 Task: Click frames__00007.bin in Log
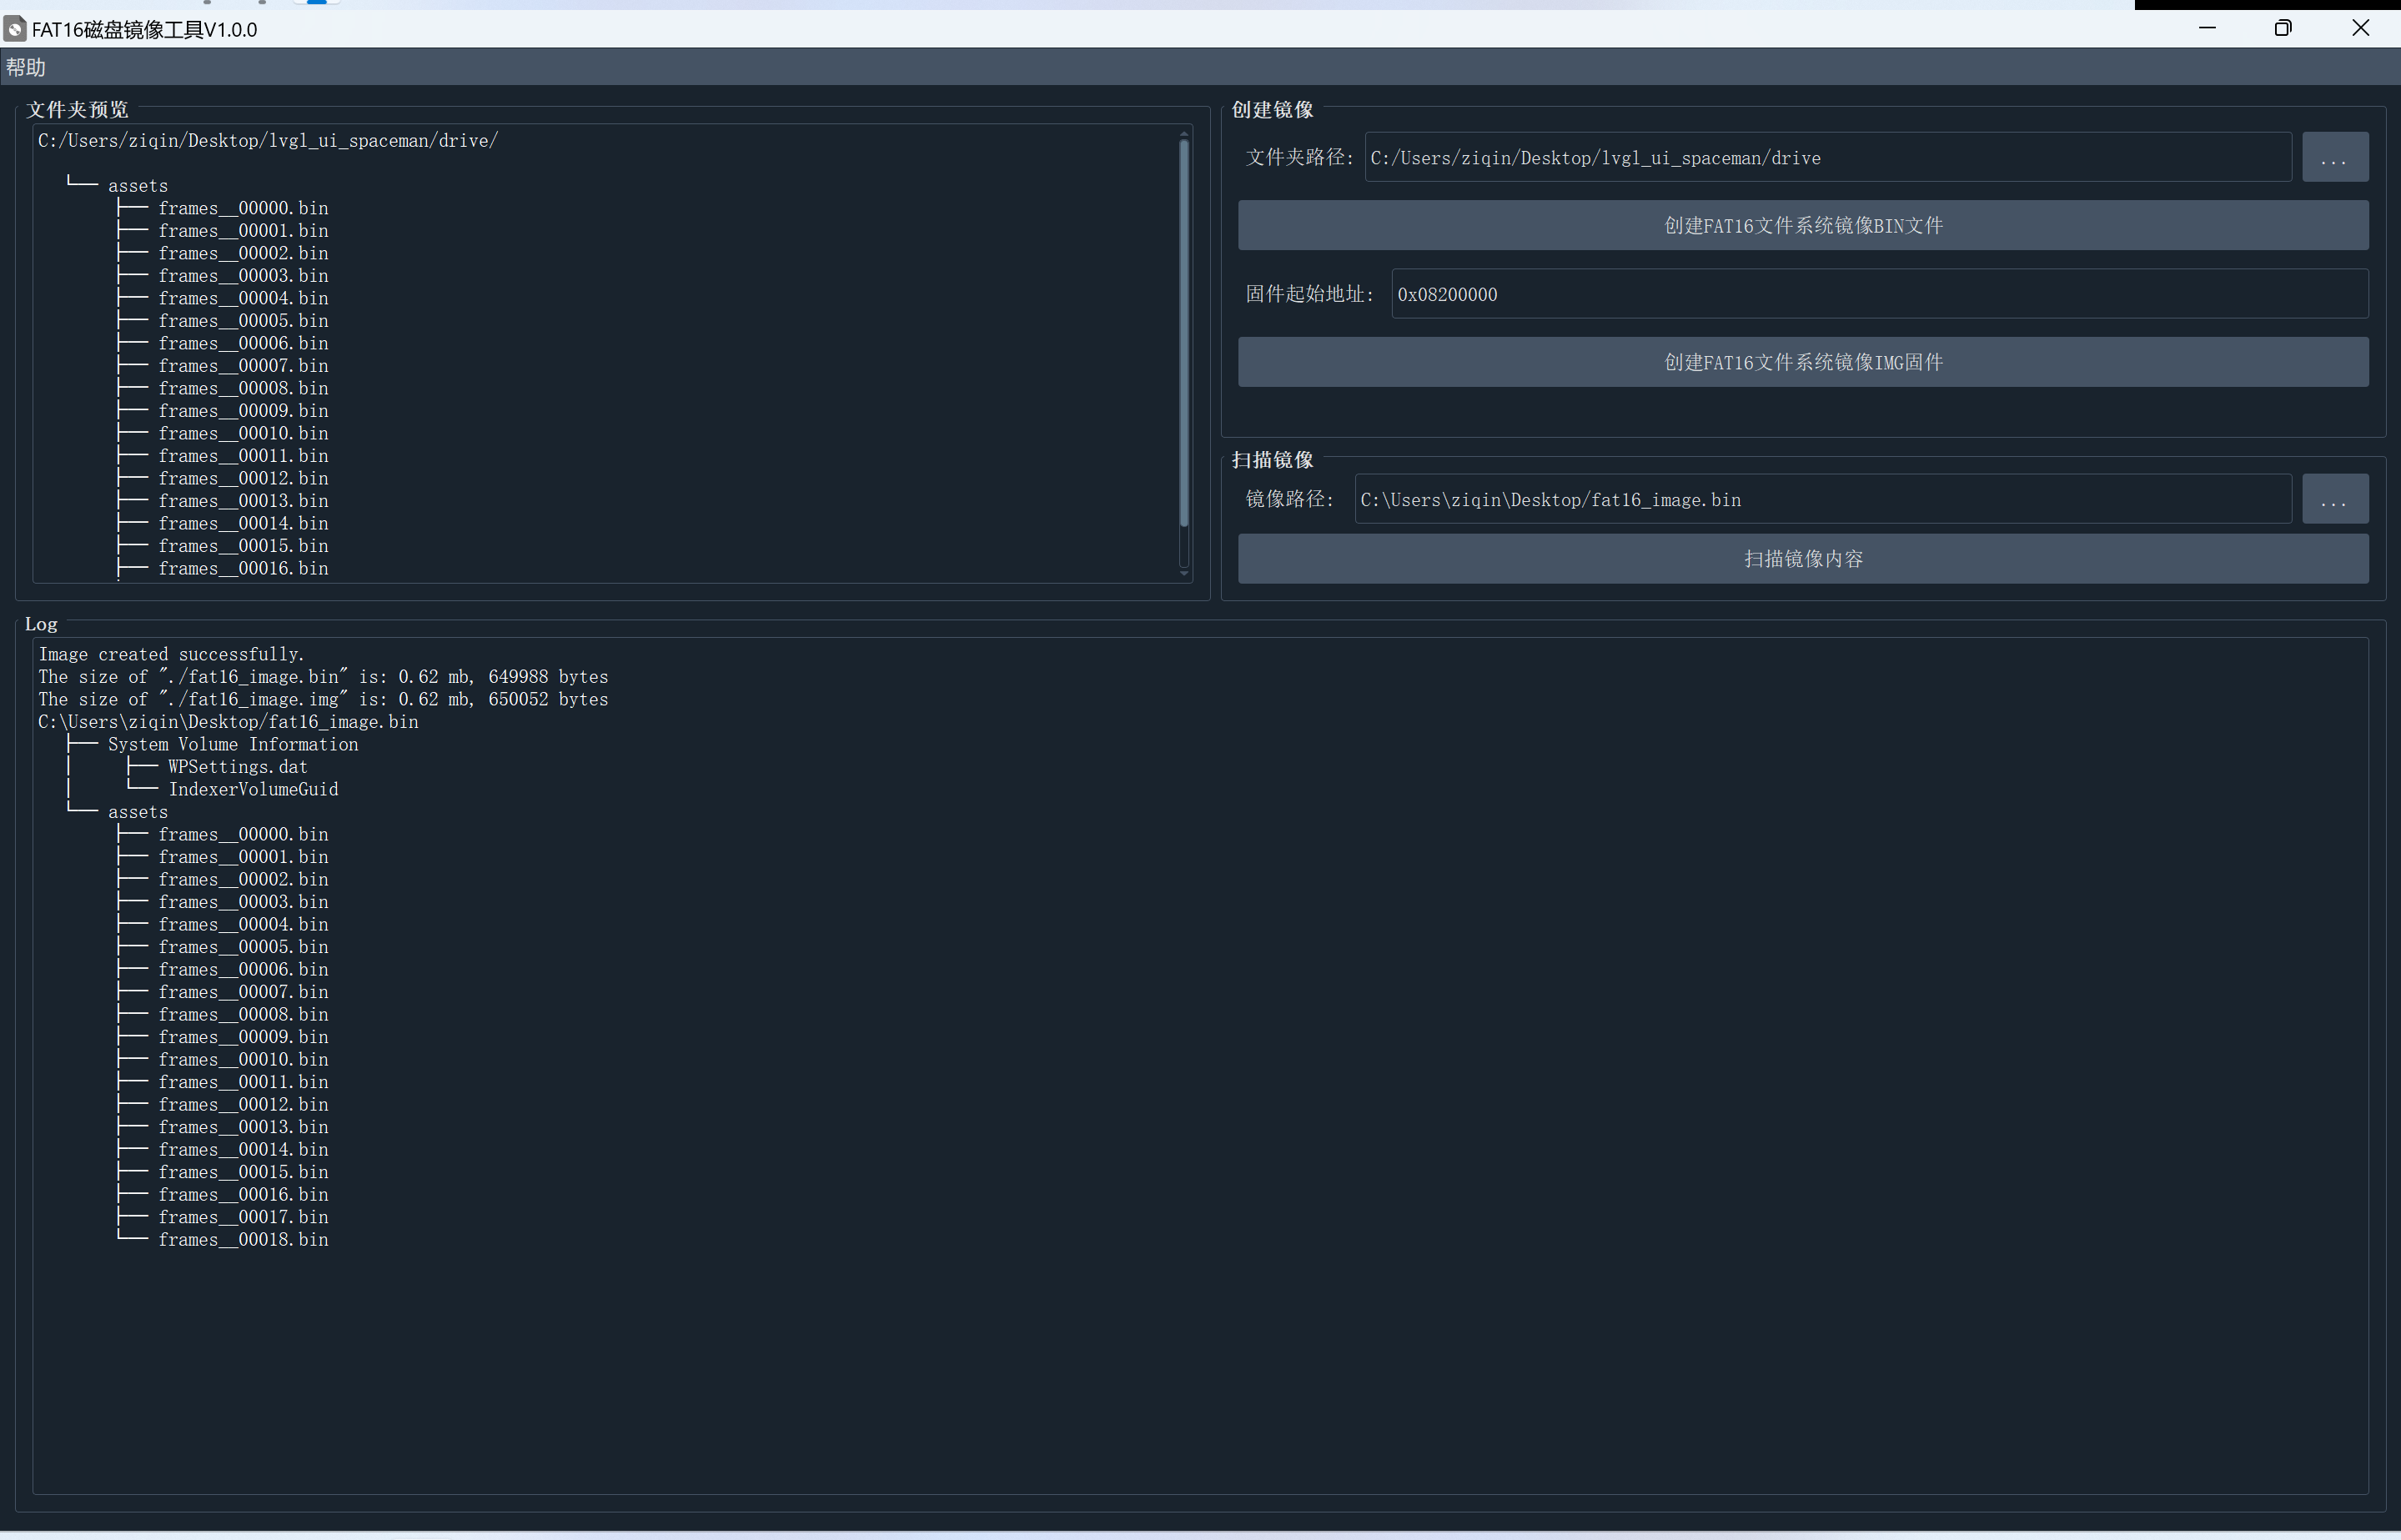pos(243,992)
